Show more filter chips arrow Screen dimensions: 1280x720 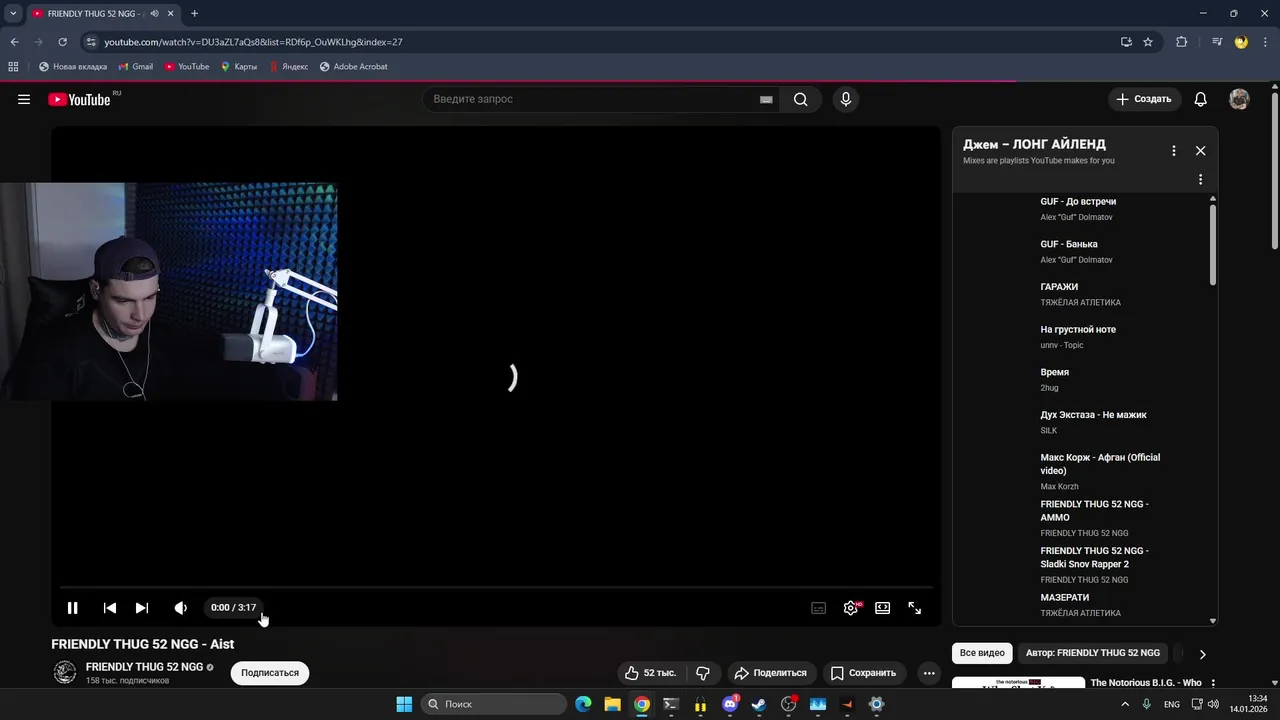pyautogui.click(x=1202, y=654)
